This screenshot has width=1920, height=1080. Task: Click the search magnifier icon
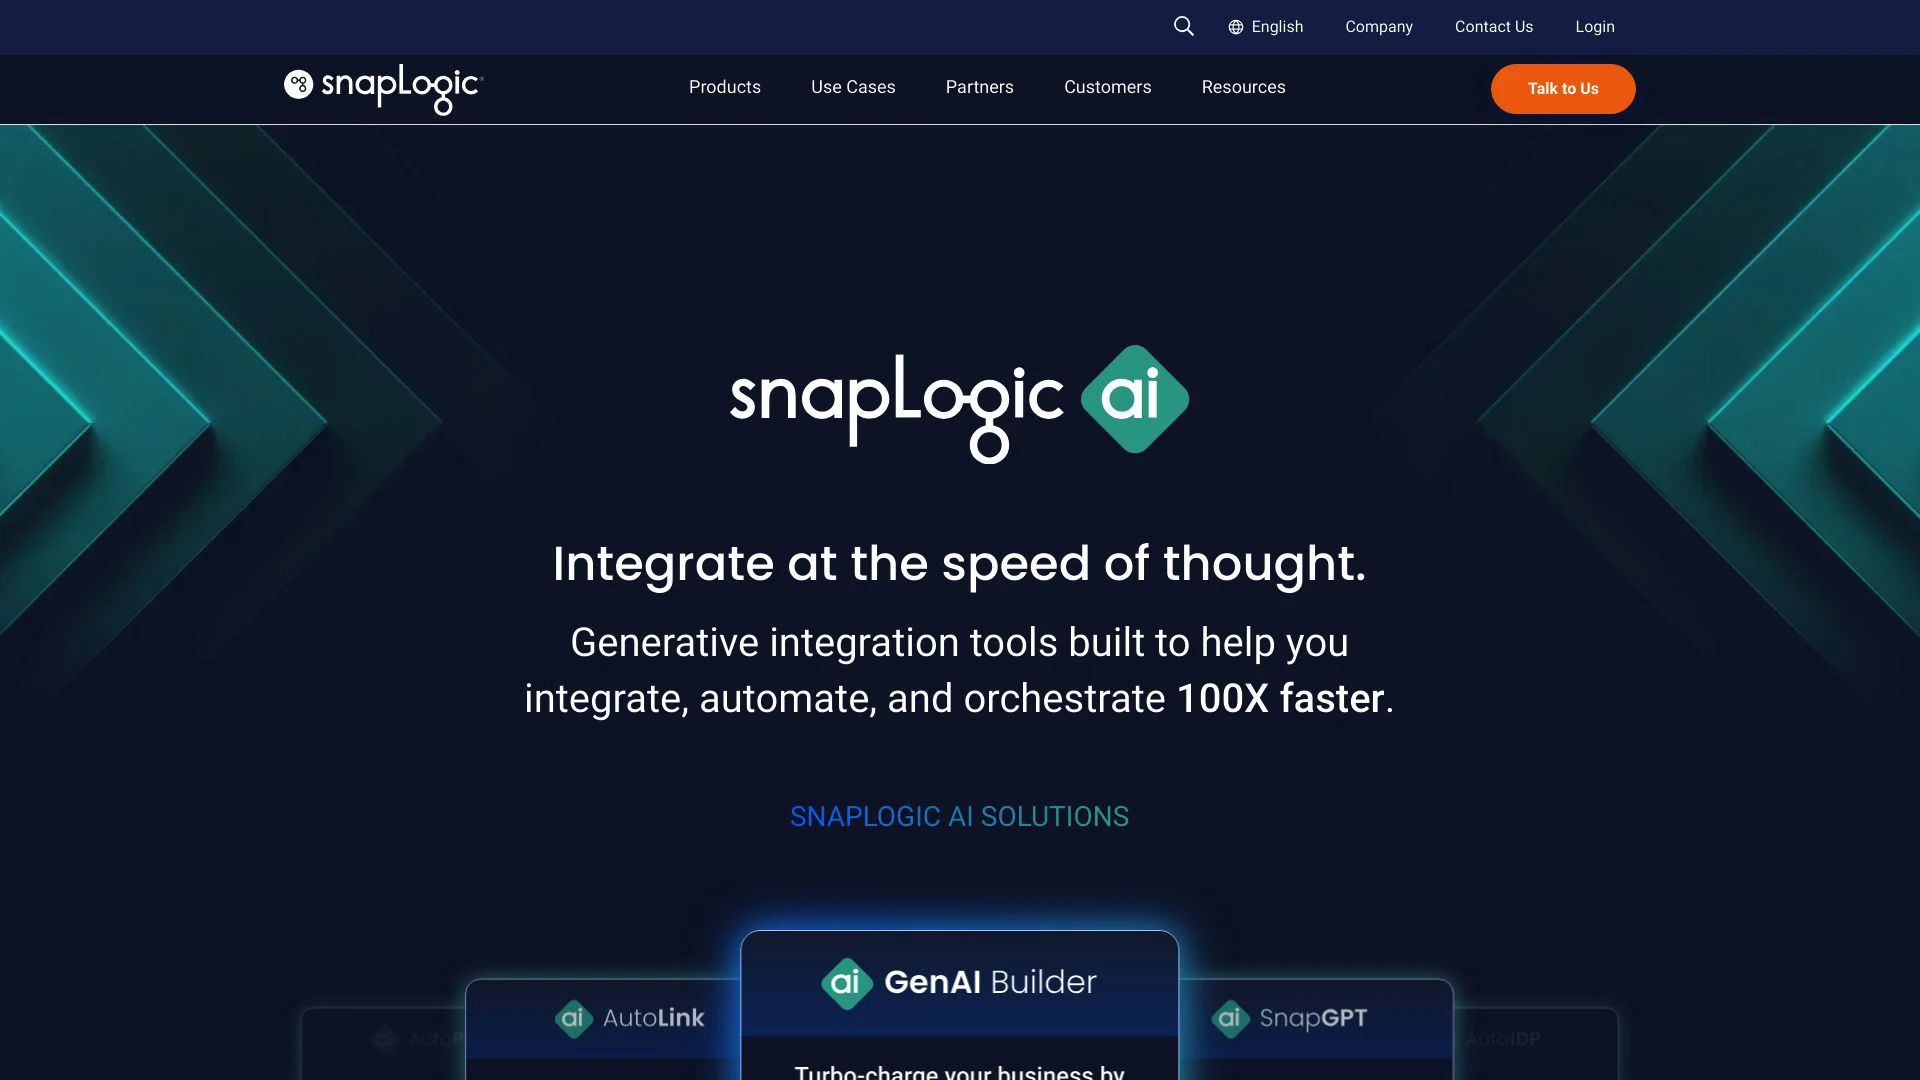pyautogui.click(x=1184, y=26)
